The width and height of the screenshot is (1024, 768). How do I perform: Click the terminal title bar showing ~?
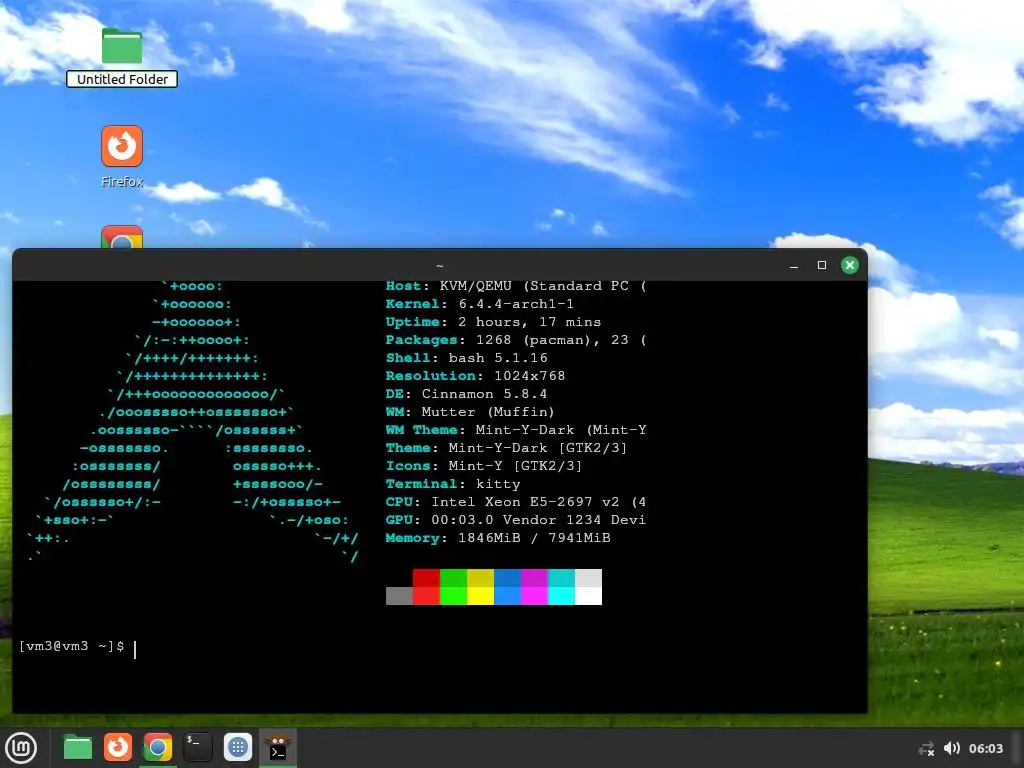click(440, 265)
